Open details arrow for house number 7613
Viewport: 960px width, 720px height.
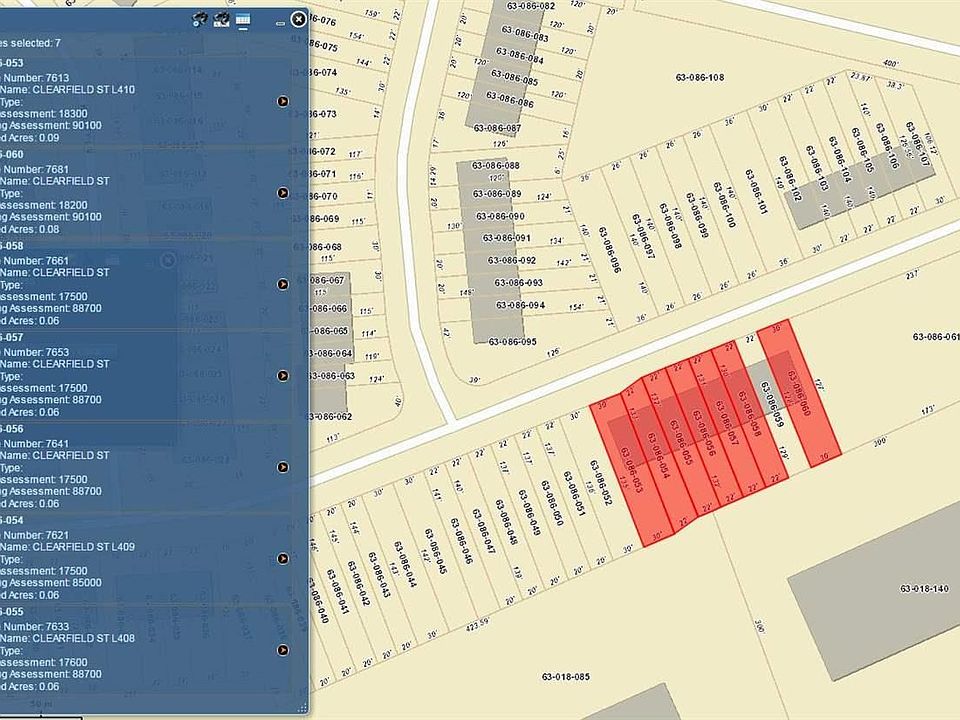click(x=283, y=101)
